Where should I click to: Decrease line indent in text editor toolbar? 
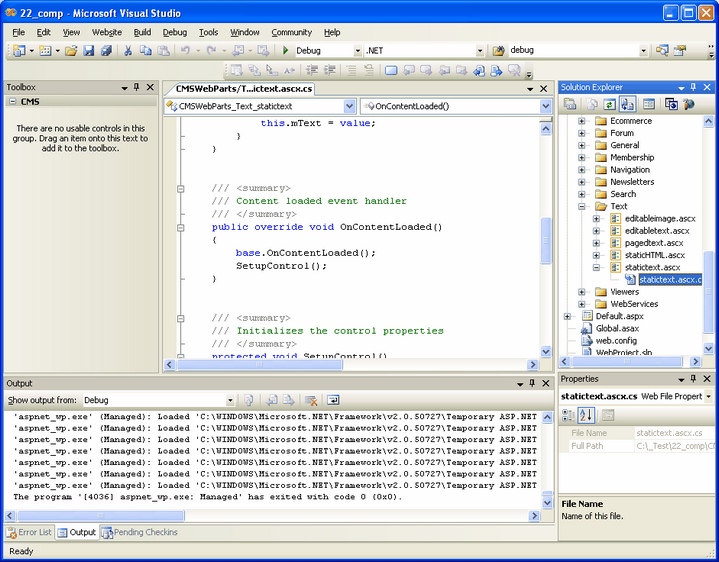tap(312, 70)
